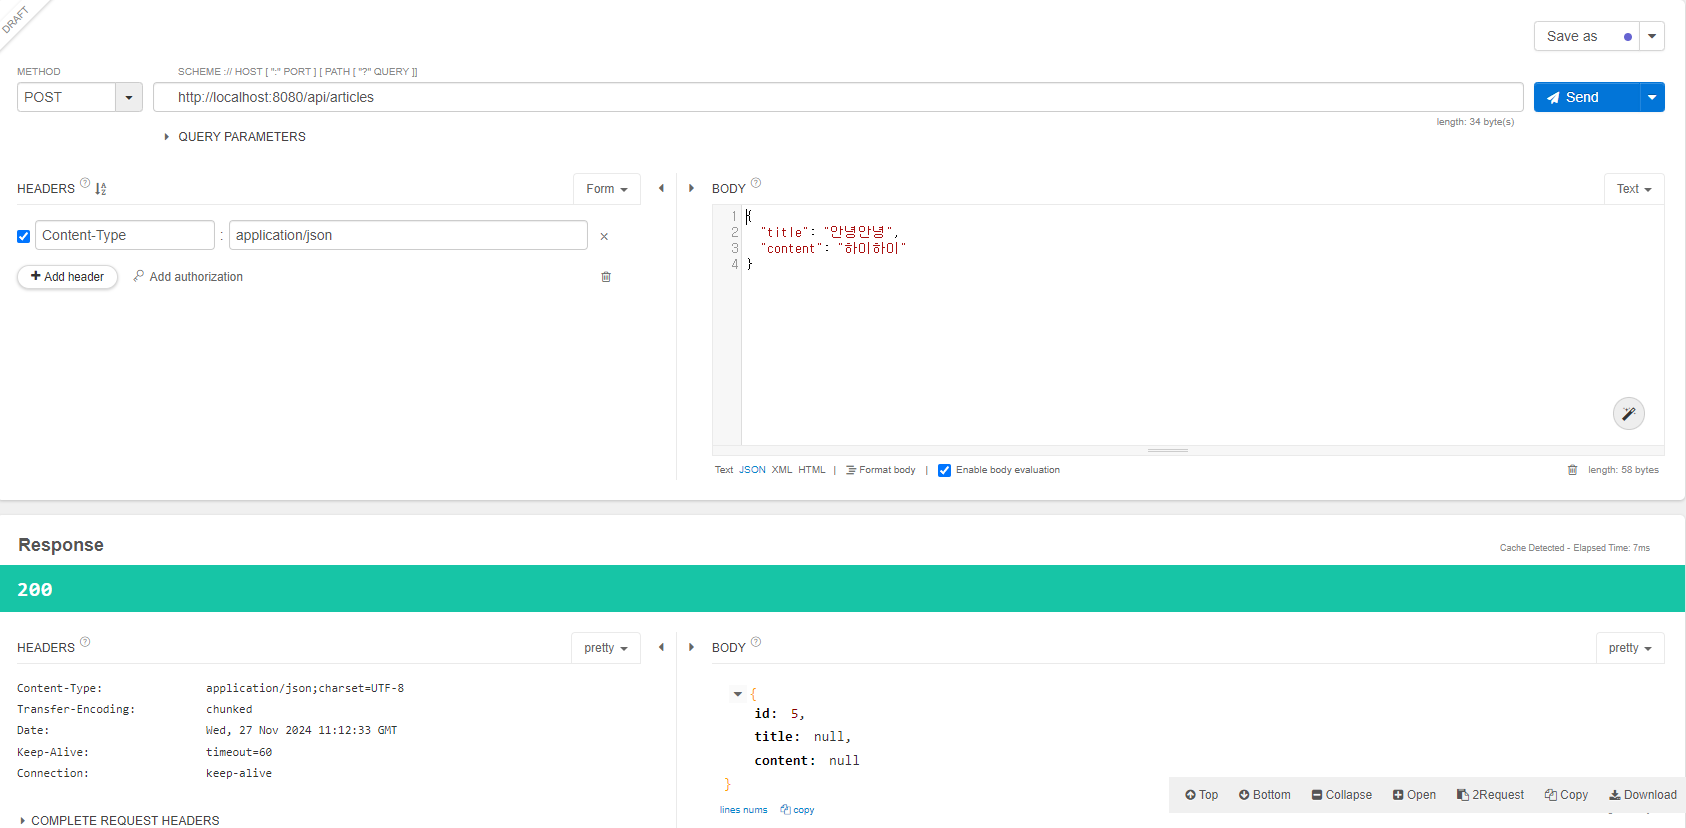Click the help icon next to request BODY
The height and width of the screenshot is (828, 1686).
tap(756, 183)
